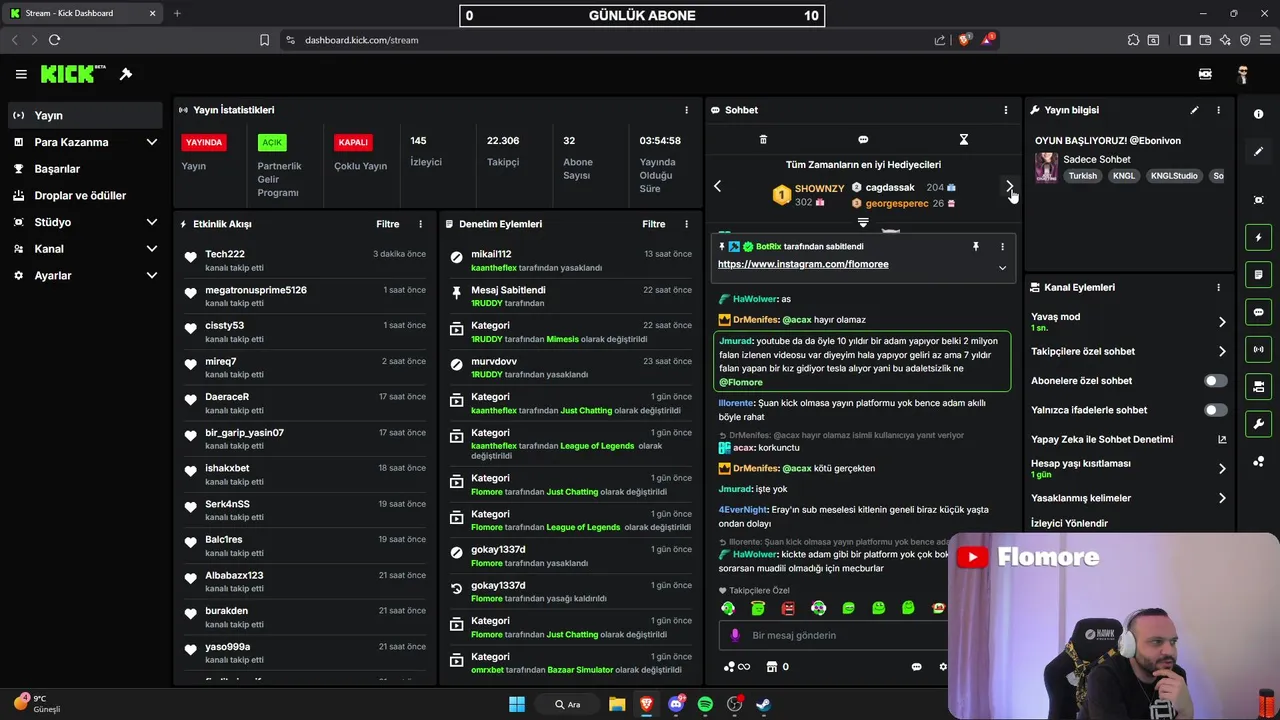Expand the pinned message chevron
The image size is (1280, 720).
pos(1002,268)
